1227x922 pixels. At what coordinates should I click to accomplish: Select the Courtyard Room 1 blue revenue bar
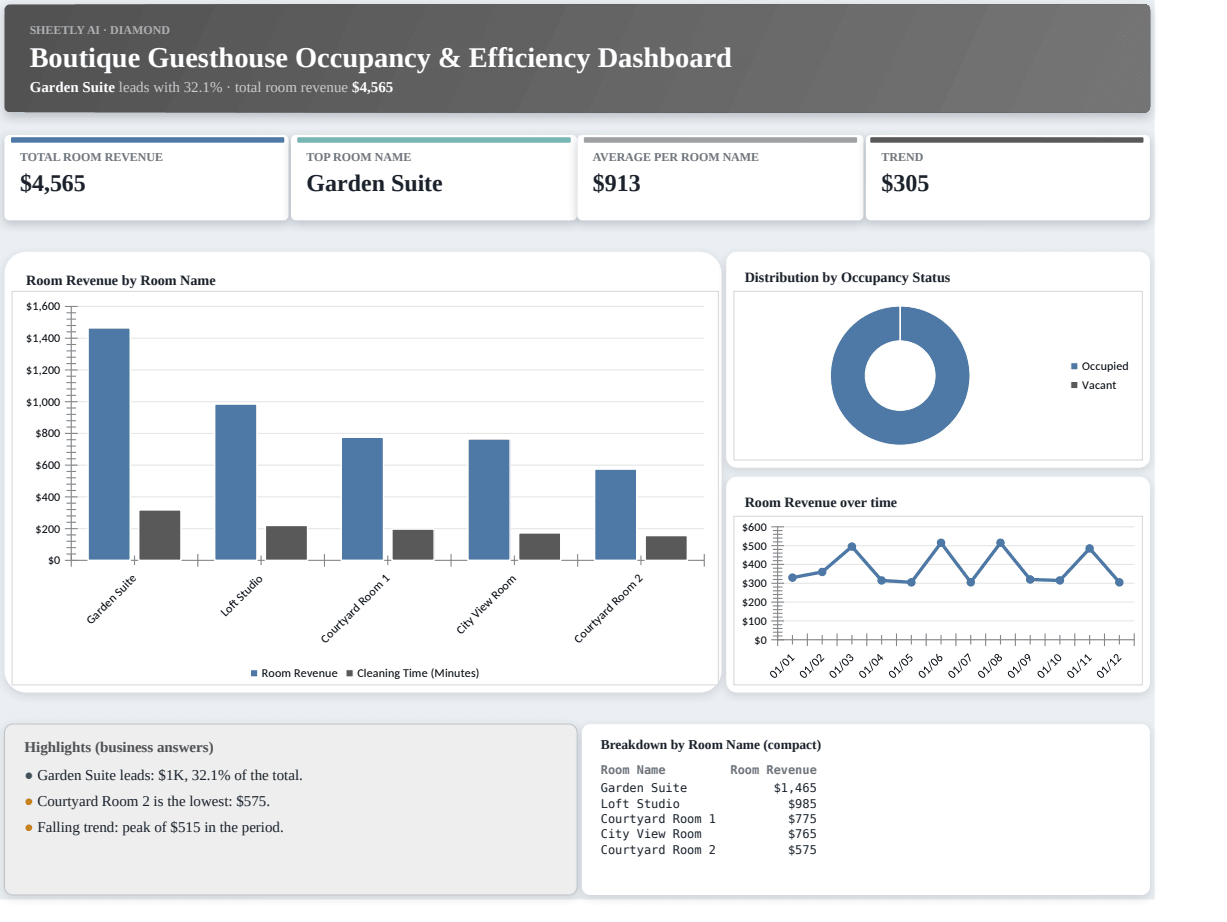click(x=362, y=499)
